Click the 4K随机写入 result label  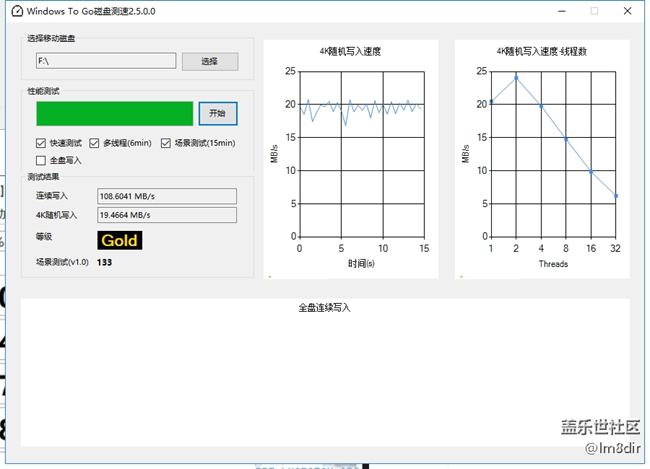pos(56,215)
